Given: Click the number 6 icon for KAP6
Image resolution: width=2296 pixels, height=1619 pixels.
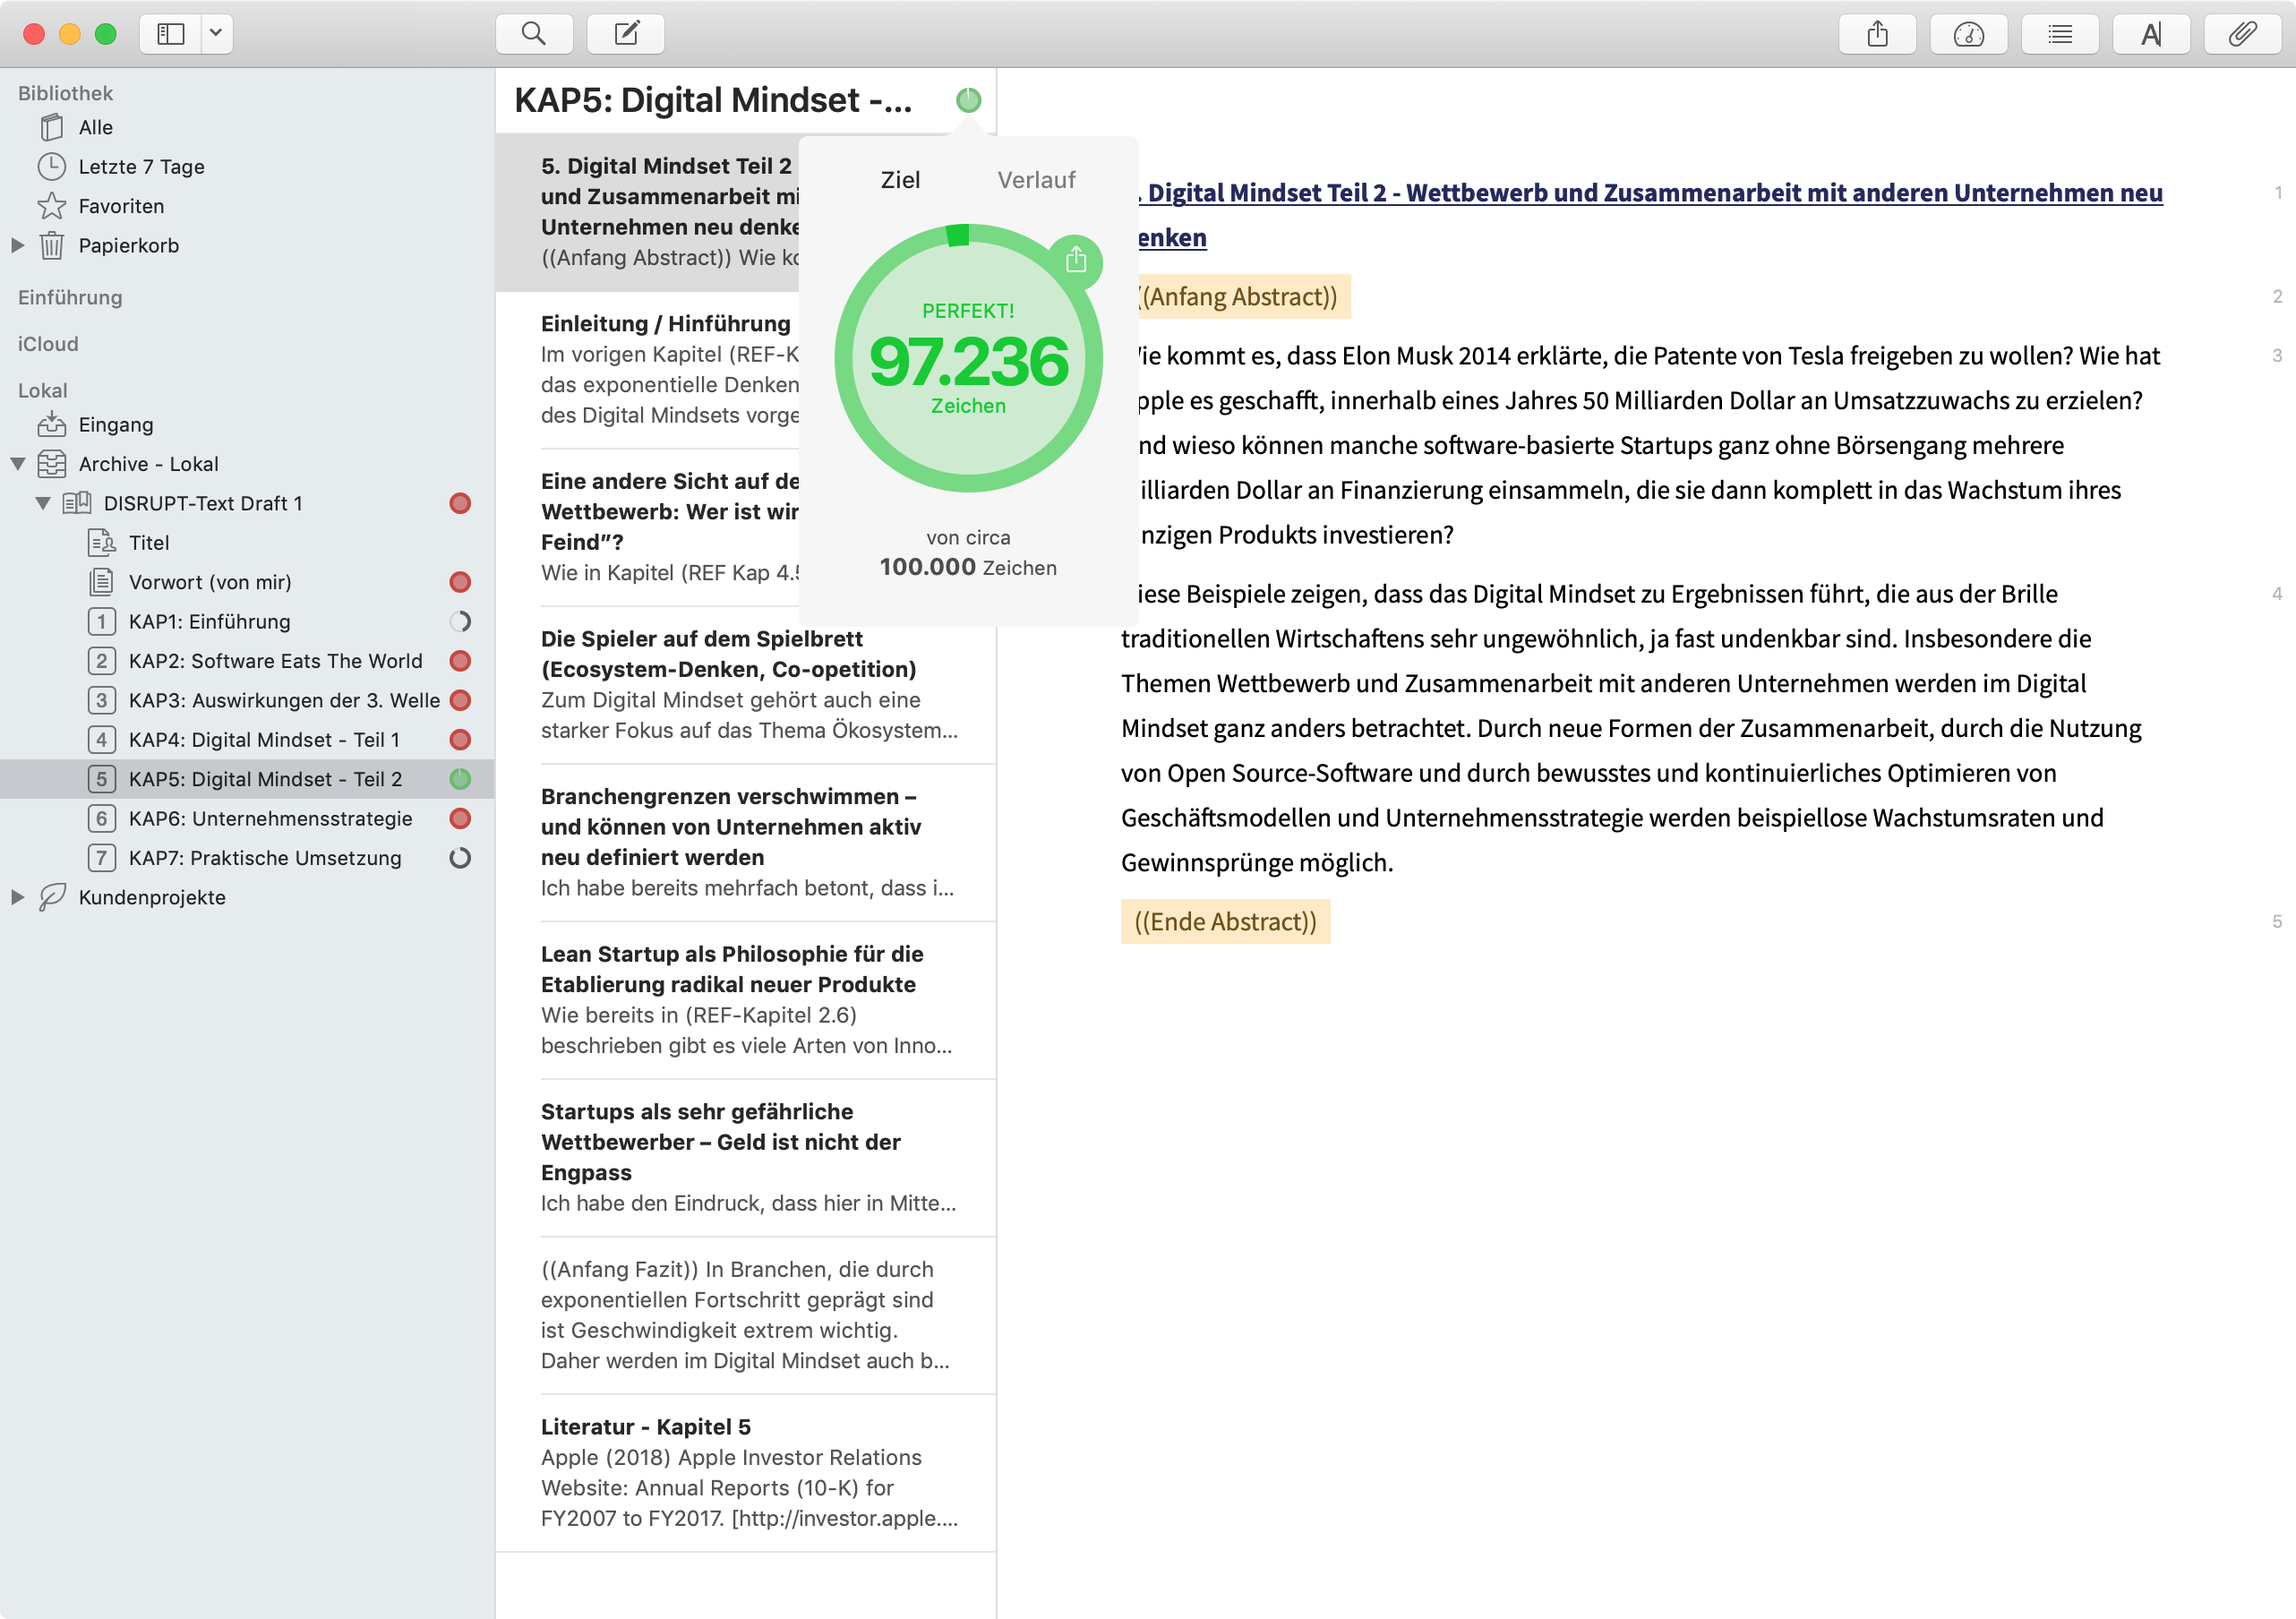Looking at the screenshot, I should 101,818.
